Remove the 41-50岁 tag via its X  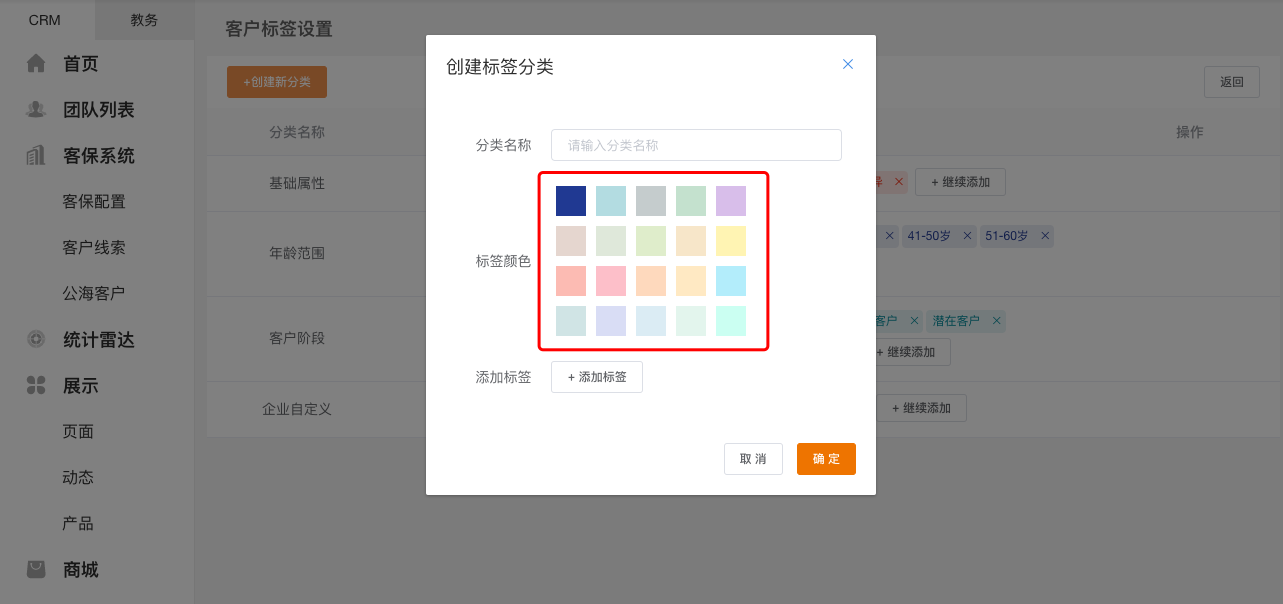[x=967, y=236]
